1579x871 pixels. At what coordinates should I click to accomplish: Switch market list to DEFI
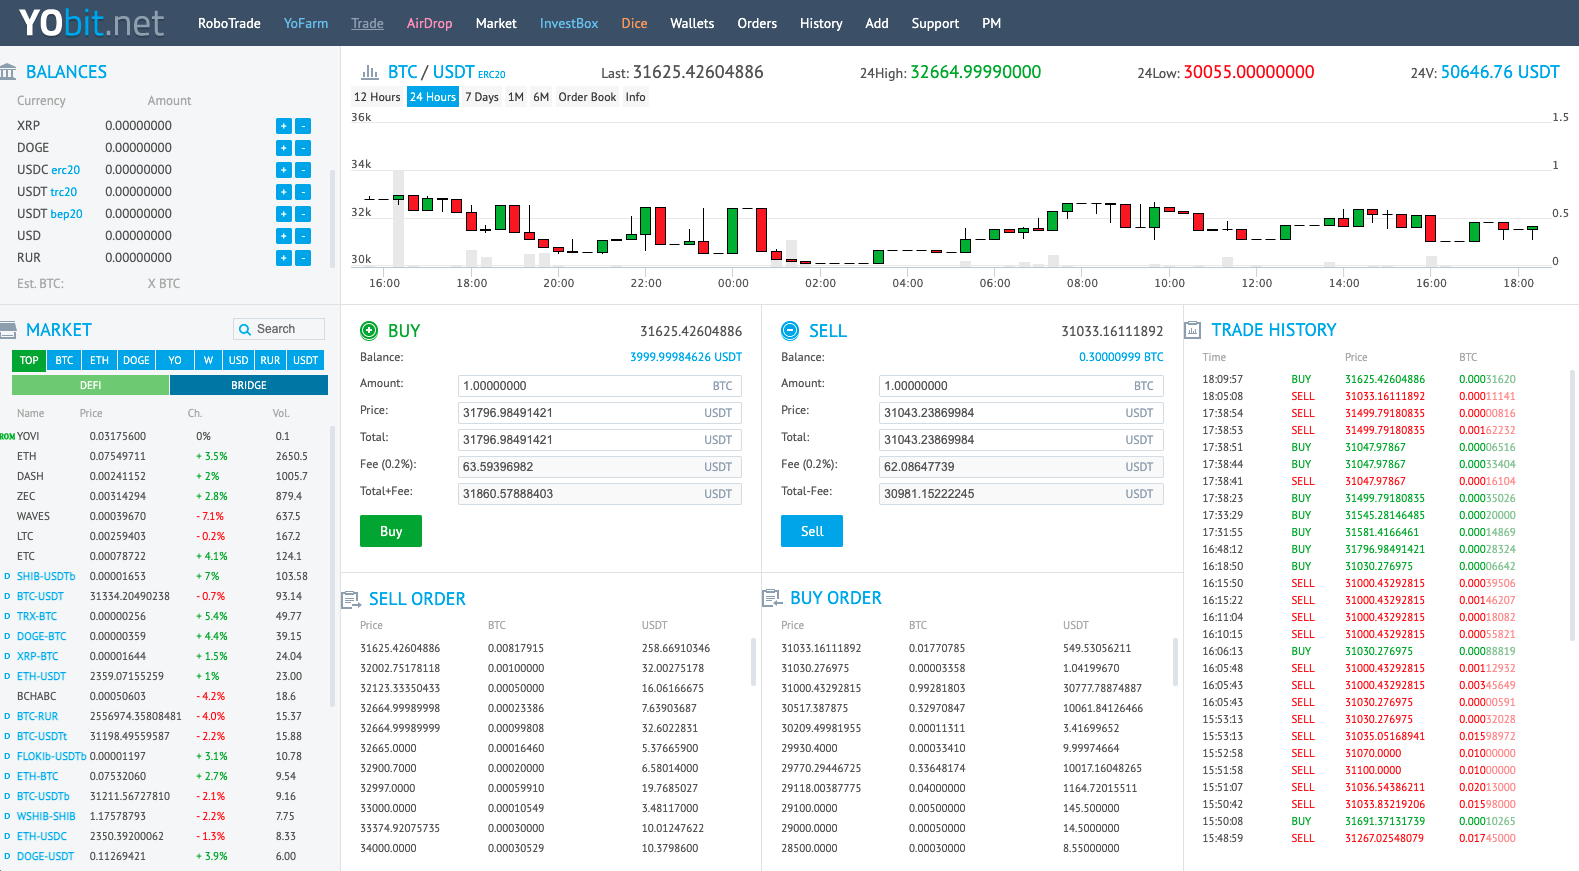click(x=90, y=385)
